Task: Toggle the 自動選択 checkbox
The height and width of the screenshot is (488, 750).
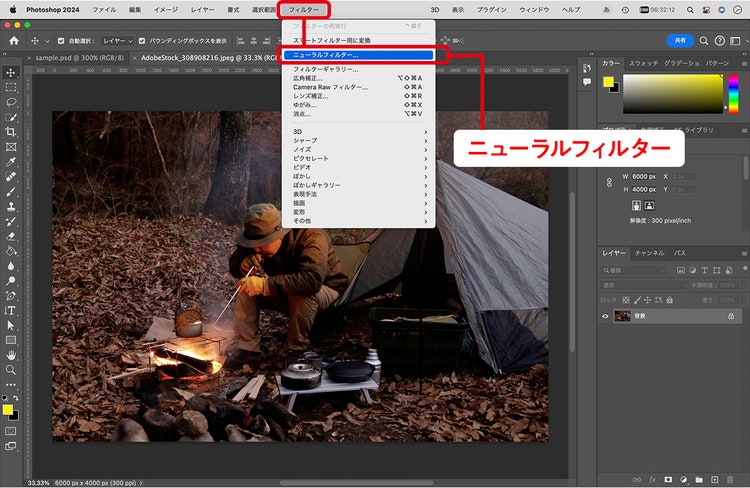Action: [x=61, y=41]
